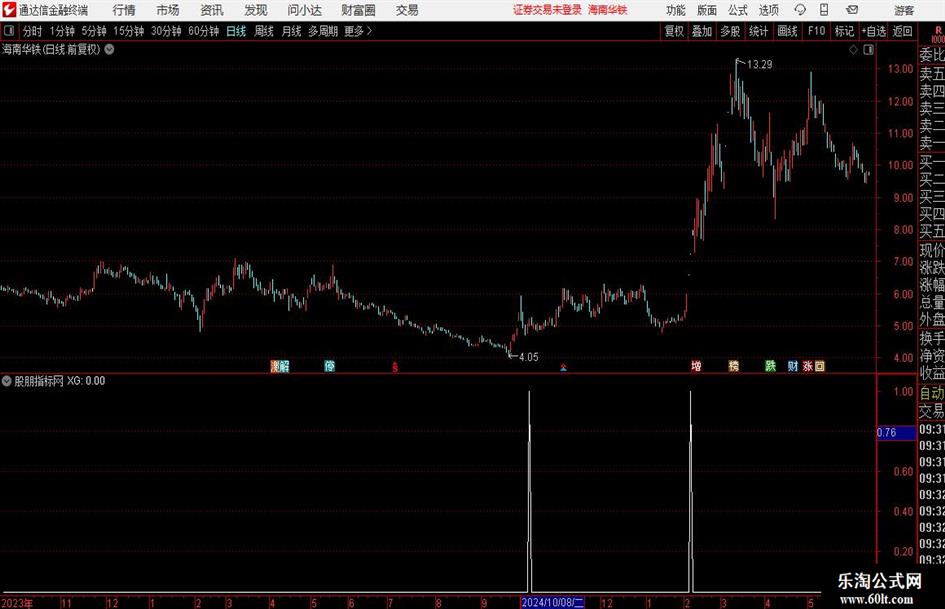Switch to the 1分钟 period

61,31
